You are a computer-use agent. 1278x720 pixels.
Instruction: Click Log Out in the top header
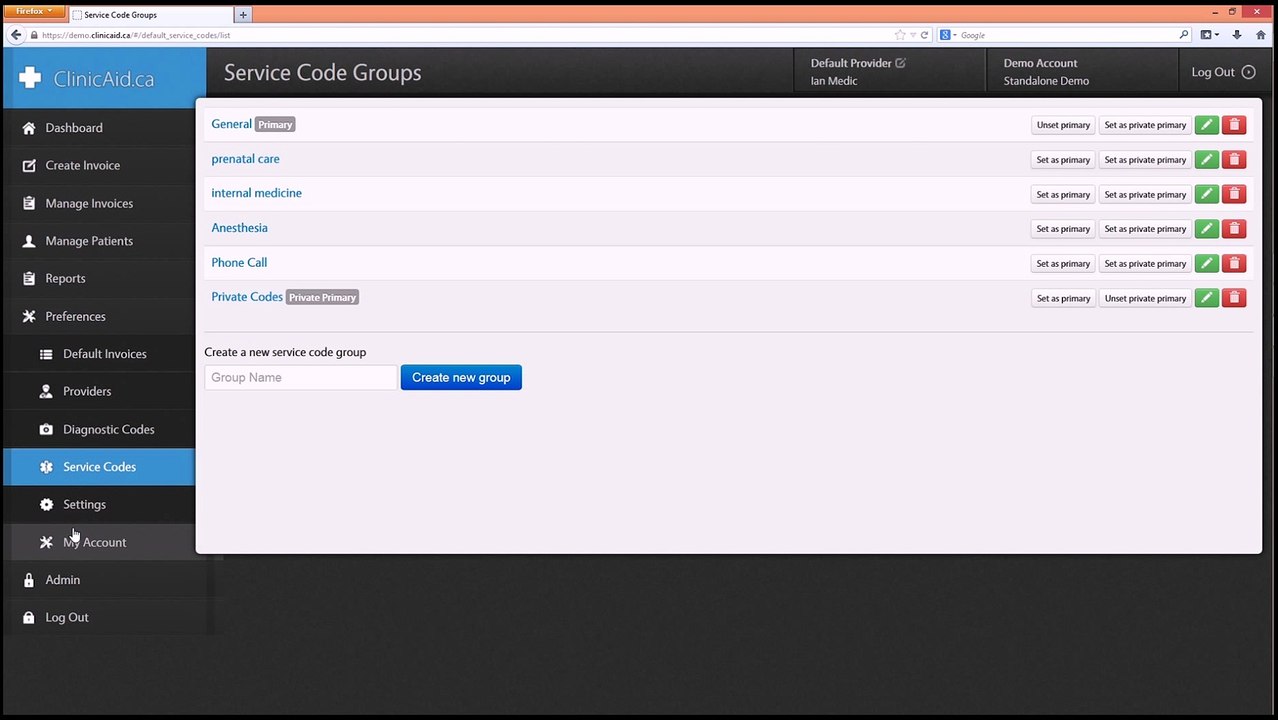point(1223,72)
